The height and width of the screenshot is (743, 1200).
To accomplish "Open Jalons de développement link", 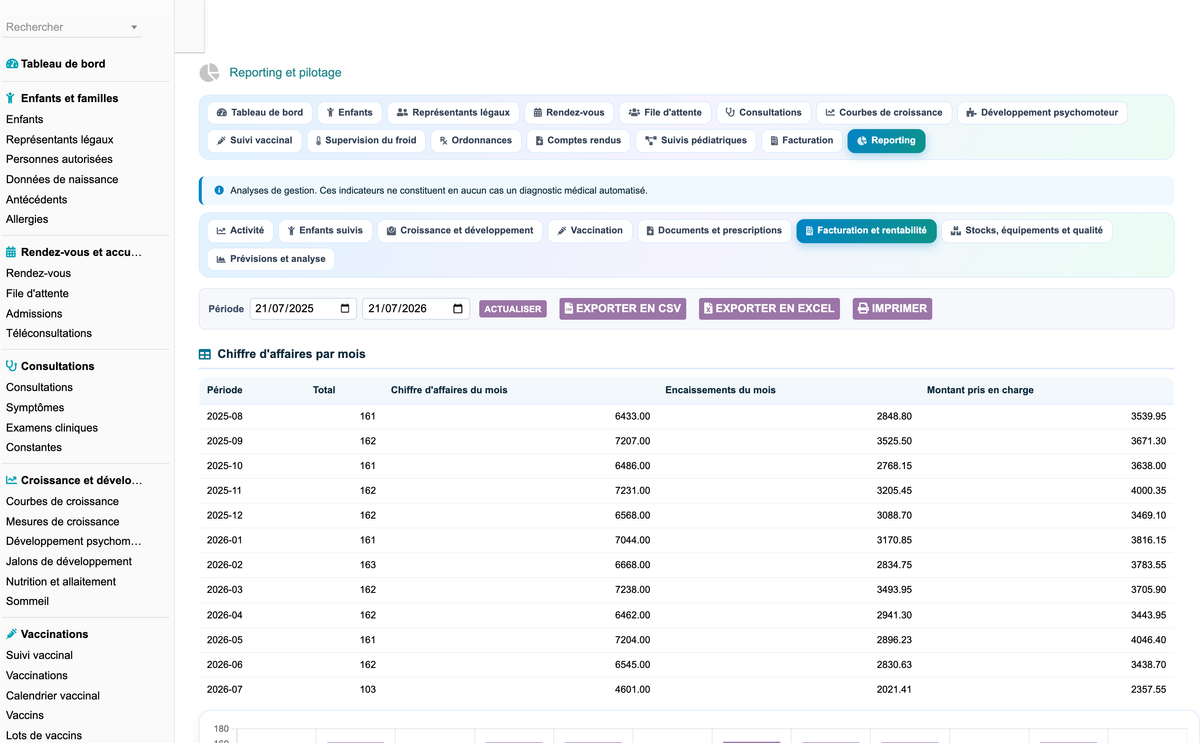I will [69, 561].
